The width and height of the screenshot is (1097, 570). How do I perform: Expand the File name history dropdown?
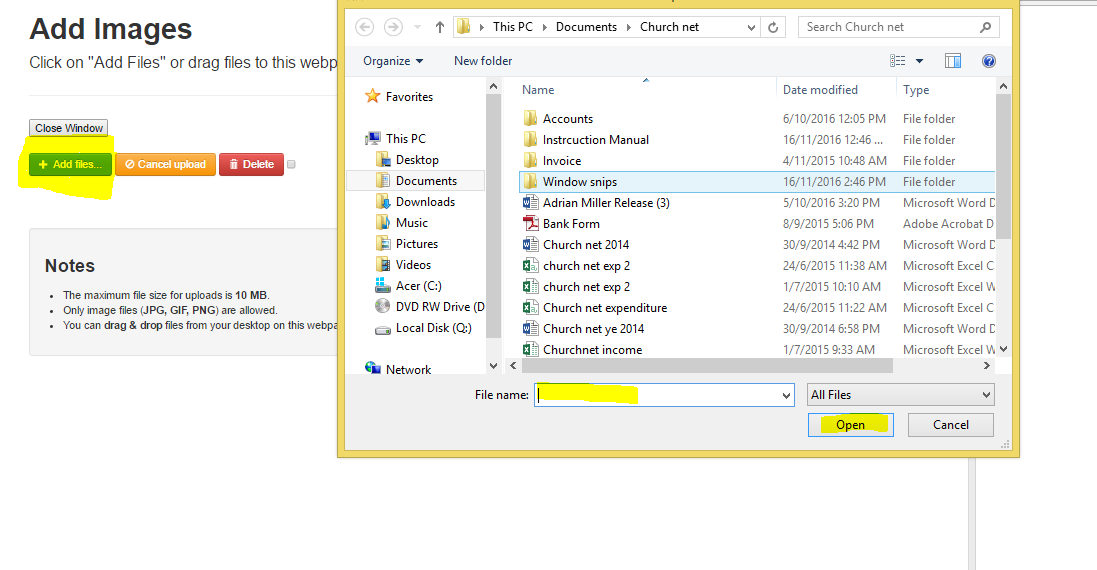(786, 396)
